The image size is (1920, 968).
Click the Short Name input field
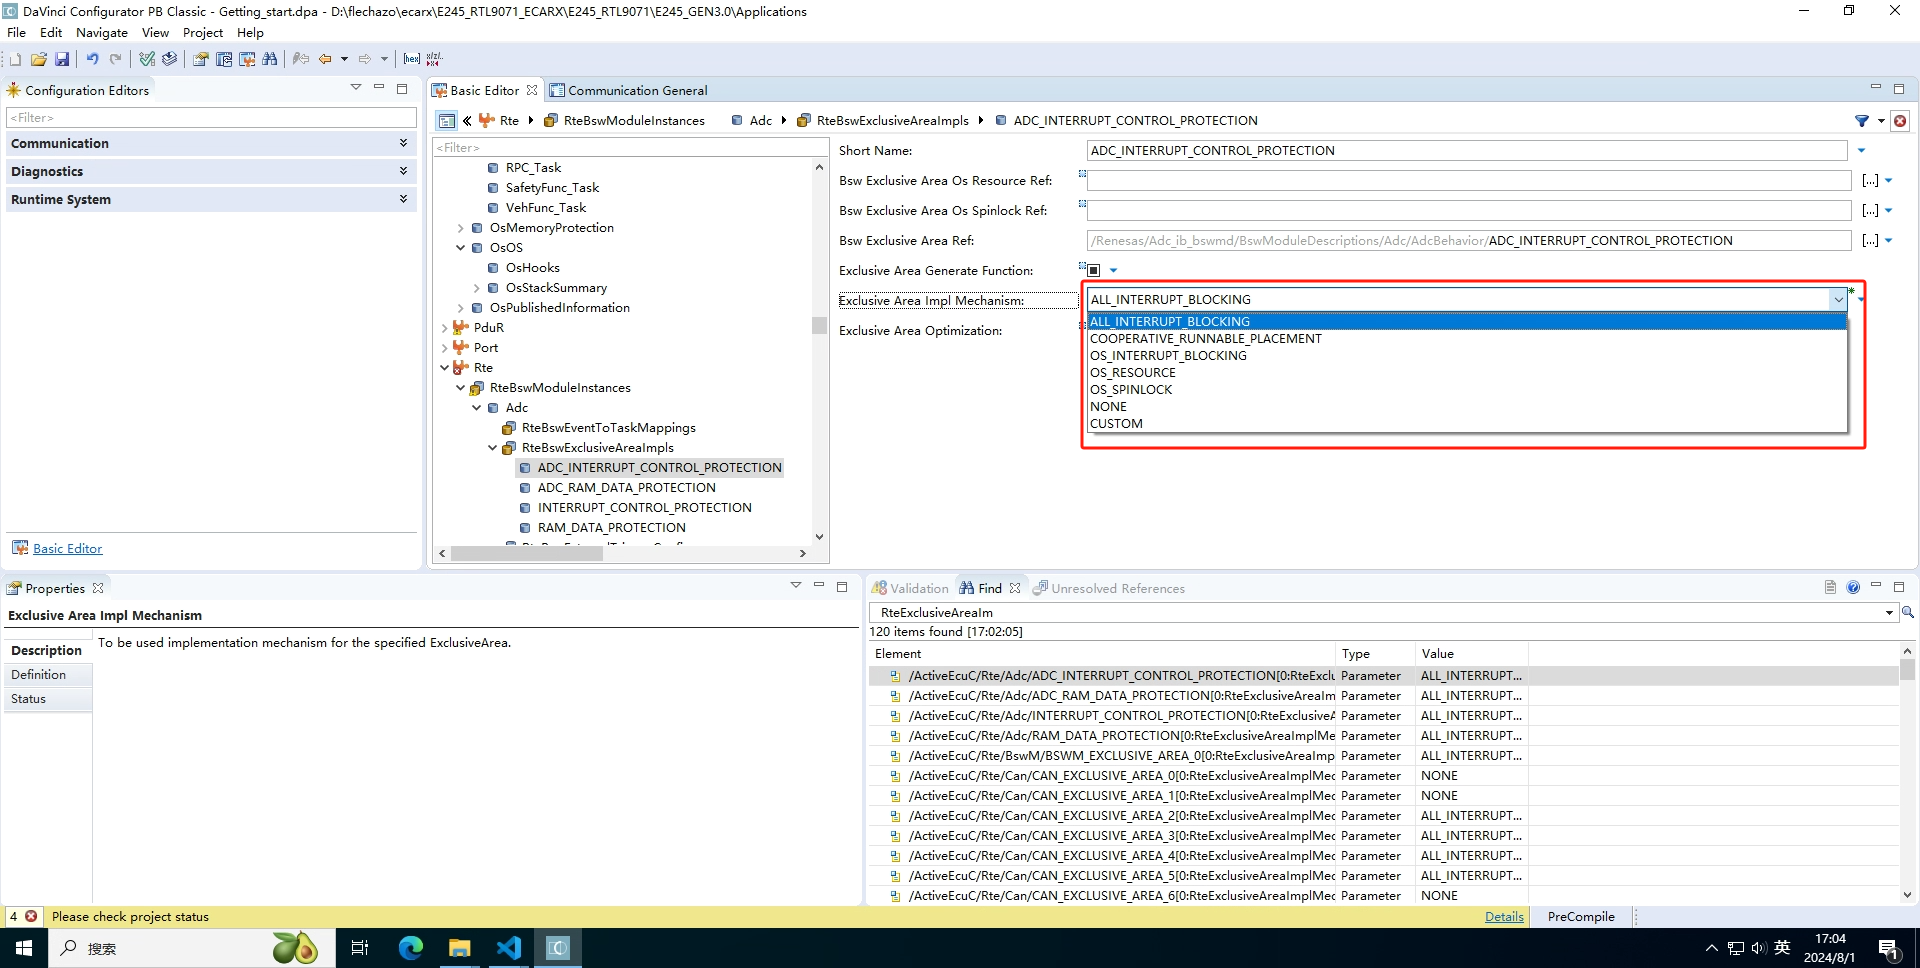pyautogui.click(x=1465, y=151)
